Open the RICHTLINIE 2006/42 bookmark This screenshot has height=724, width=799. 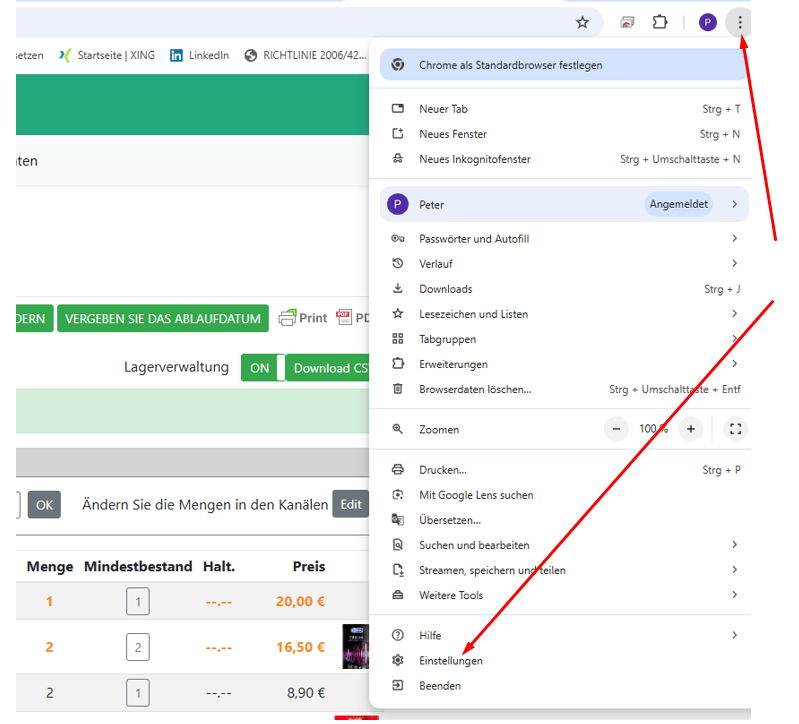(306, 55)
